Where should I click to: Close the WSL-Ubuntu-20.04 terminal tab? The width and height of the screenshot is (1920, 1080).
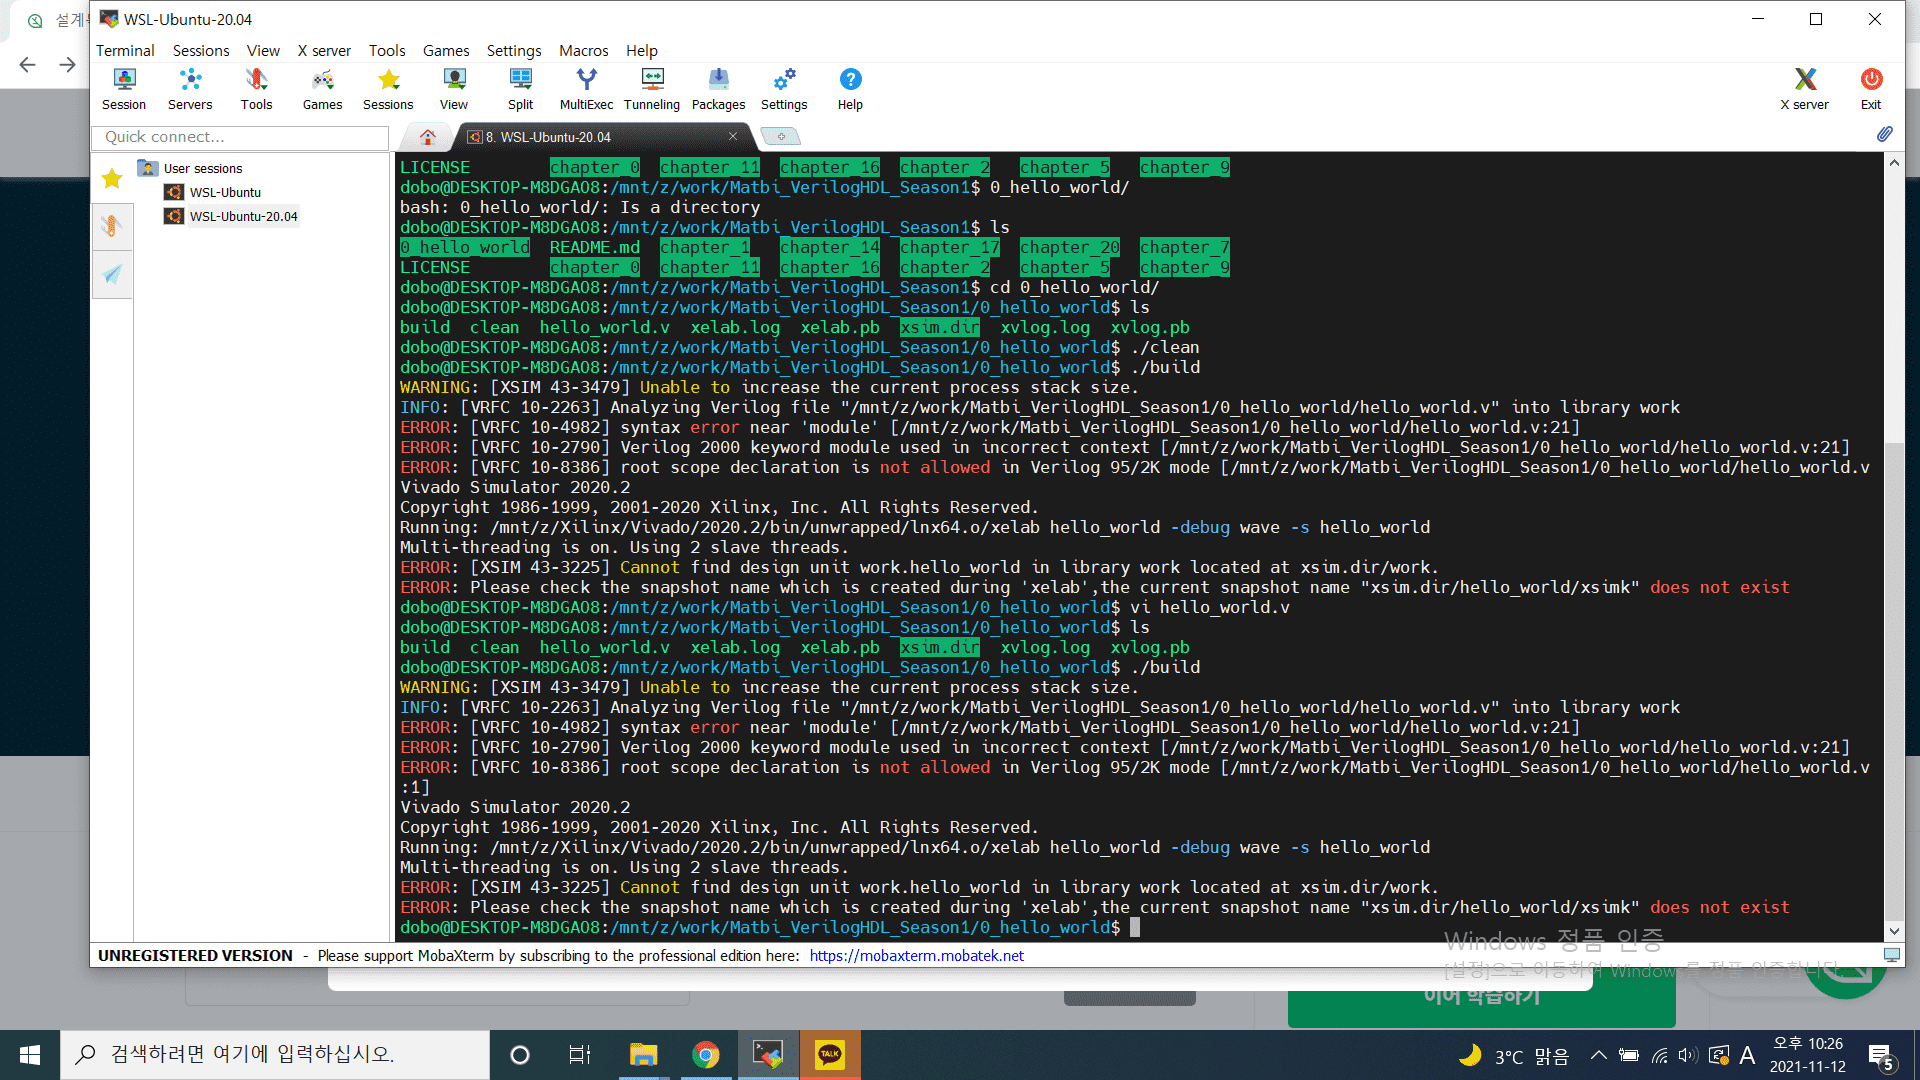coord(733,136)
